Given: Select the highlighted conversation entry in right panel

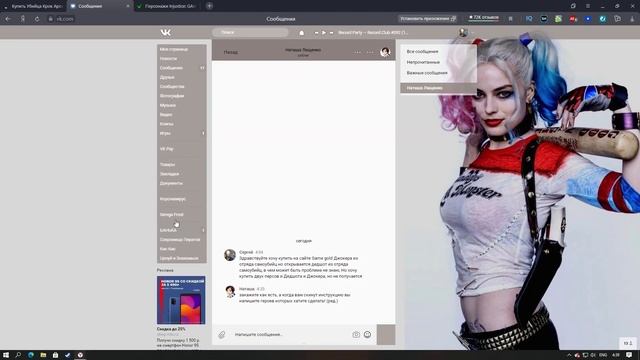Looking at the screenshot, I should 438,88.
